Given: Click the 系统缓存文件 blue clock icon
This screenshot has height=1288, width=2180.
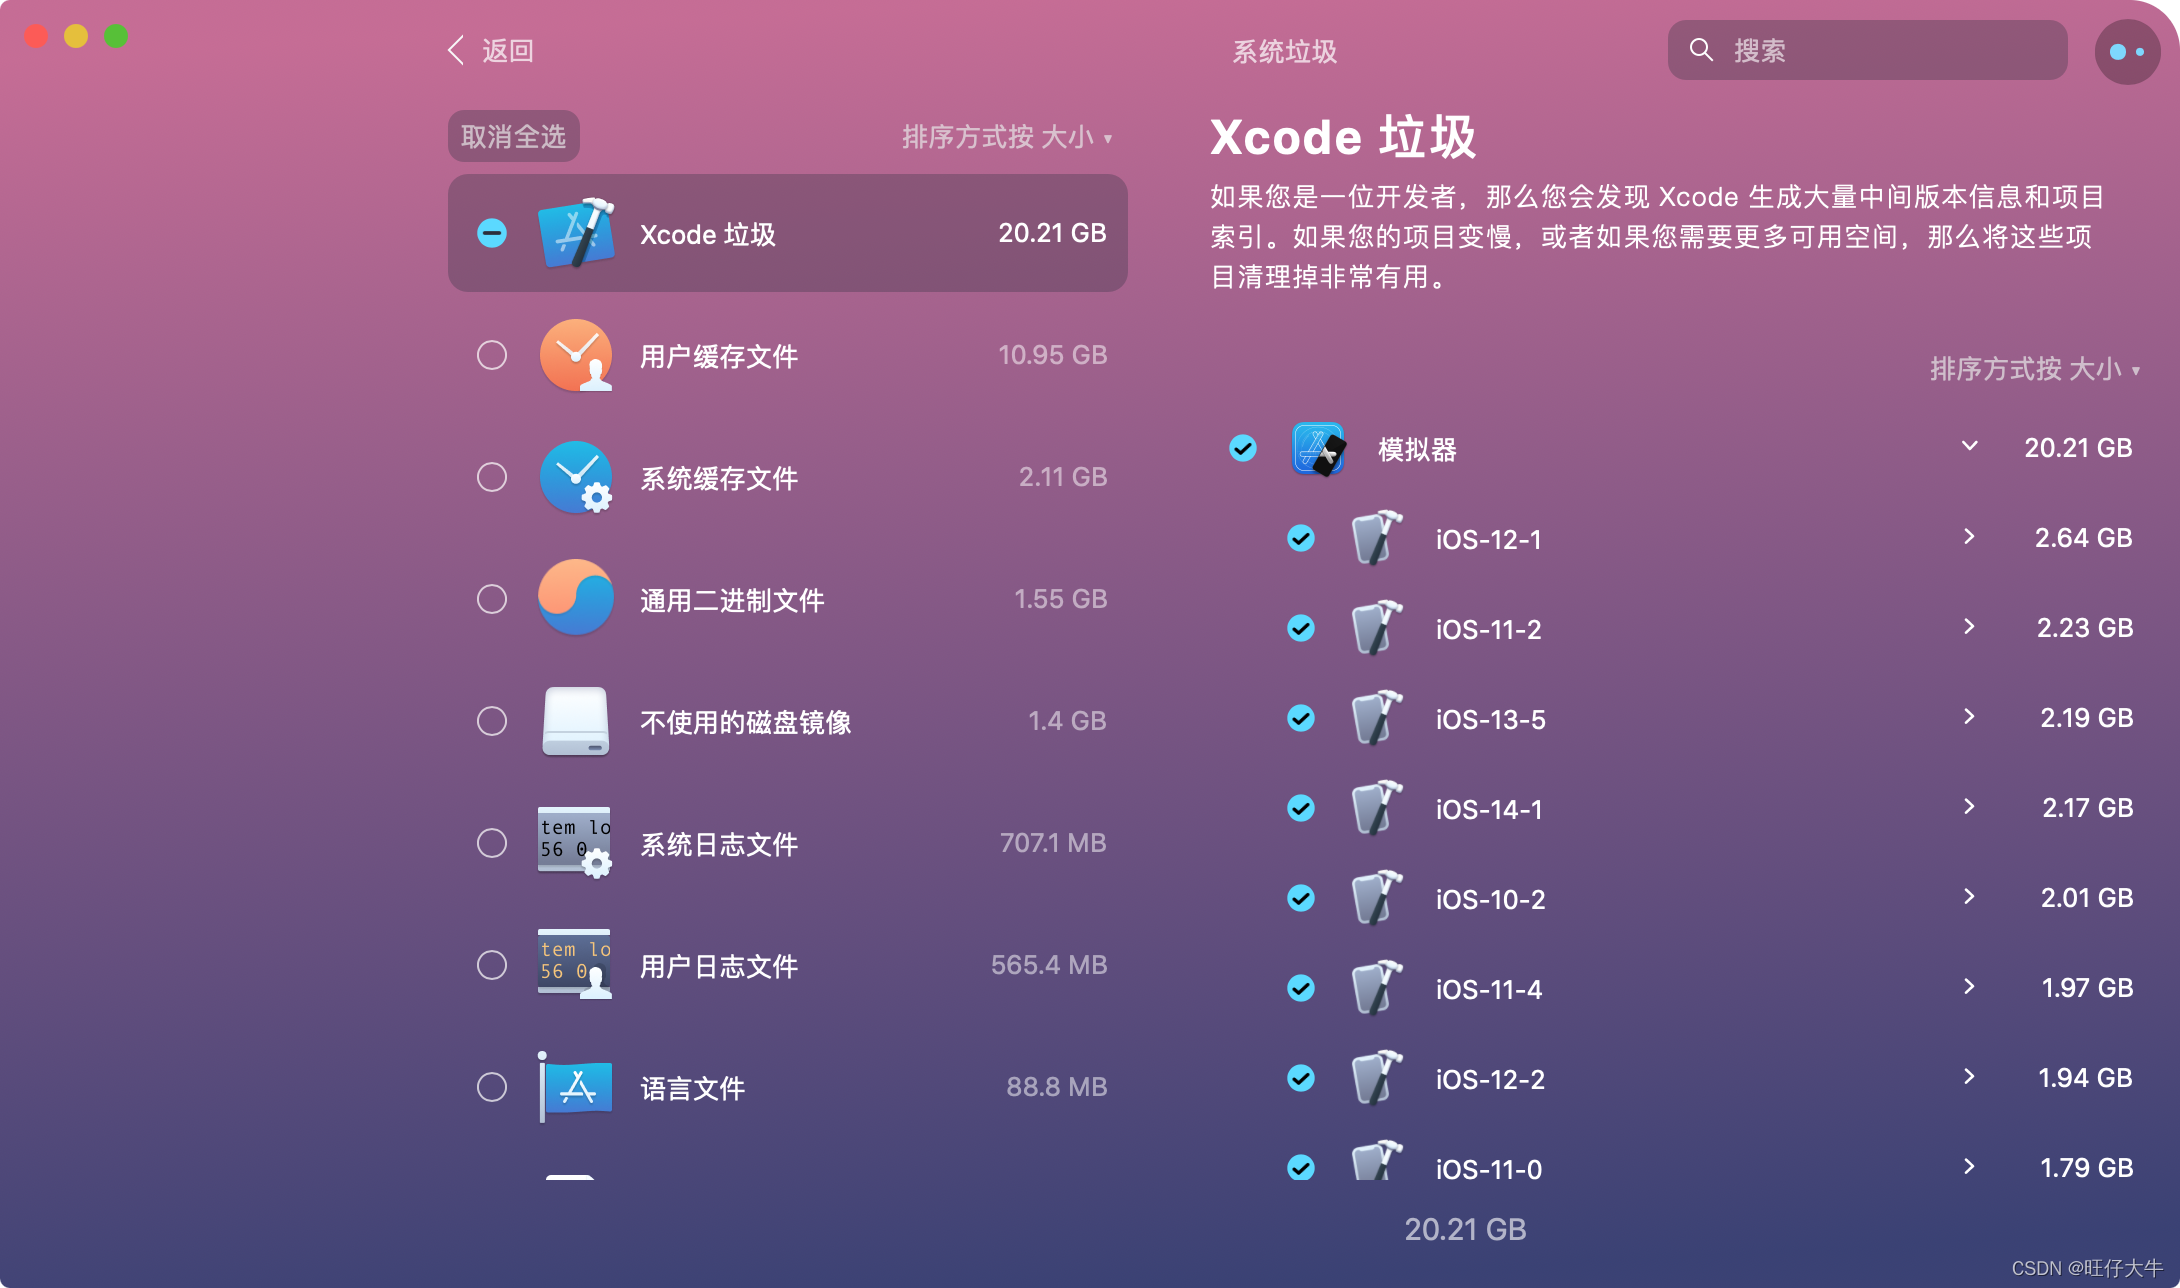Looking at the screenshot, I should (576, 477).
